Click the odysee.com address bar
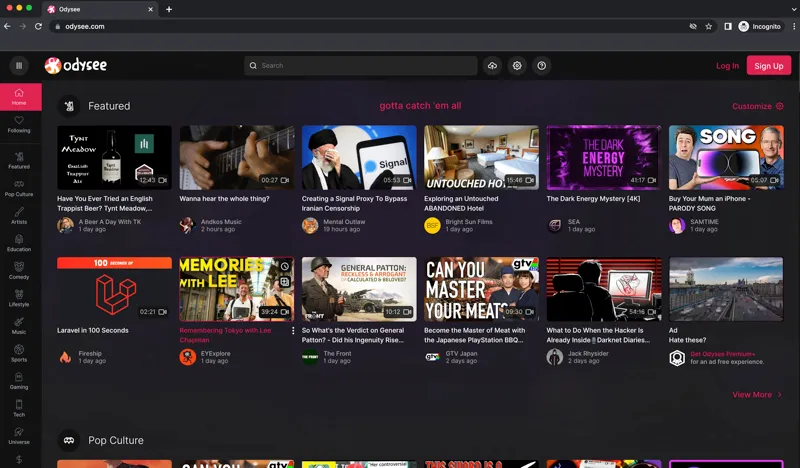Viewport: 800px width, 468px height. 367,26
